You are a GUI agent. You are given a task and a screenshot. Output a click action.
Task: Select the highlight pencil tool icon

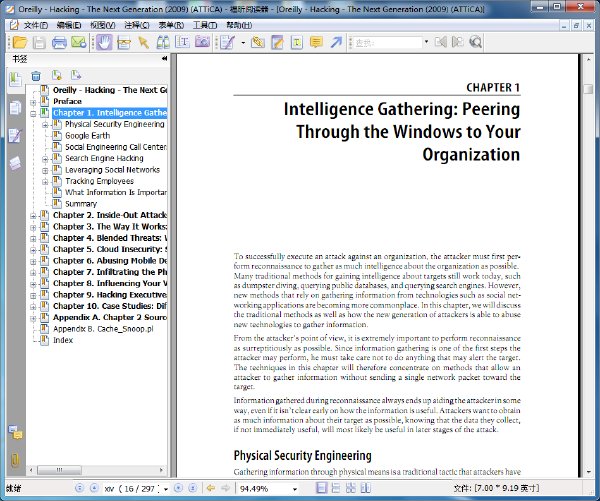[277, 42]
